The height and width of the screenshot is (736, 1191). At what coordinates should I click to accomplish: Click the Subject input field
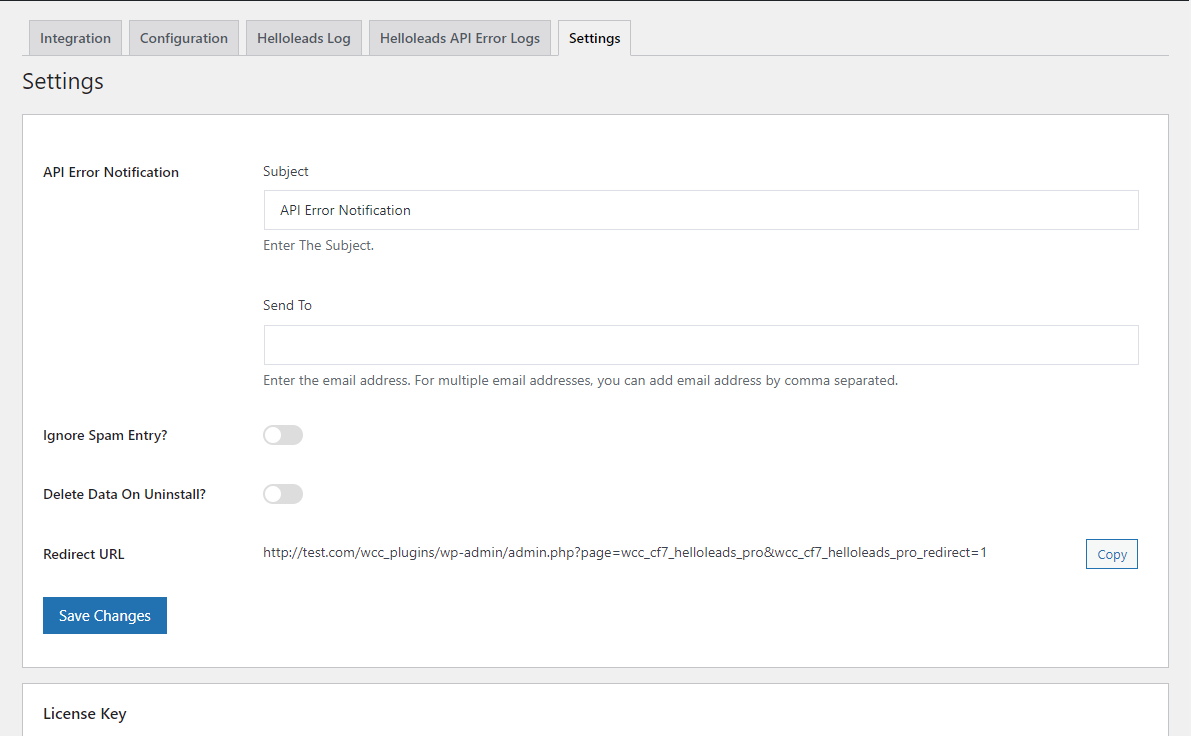coord(700,210)
